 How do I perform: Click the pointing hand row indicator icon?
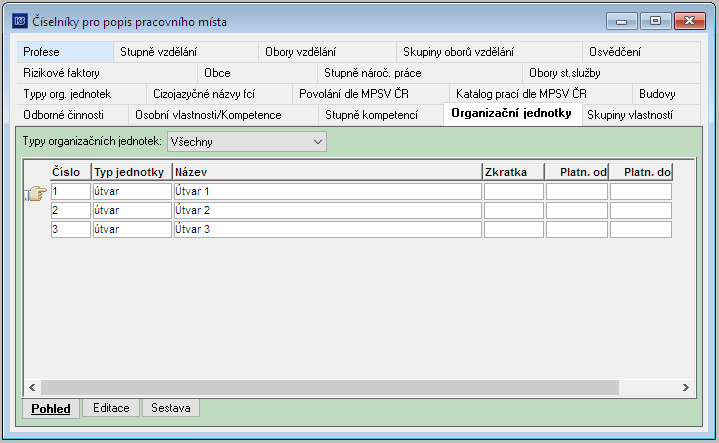click(x=36, y=193)
